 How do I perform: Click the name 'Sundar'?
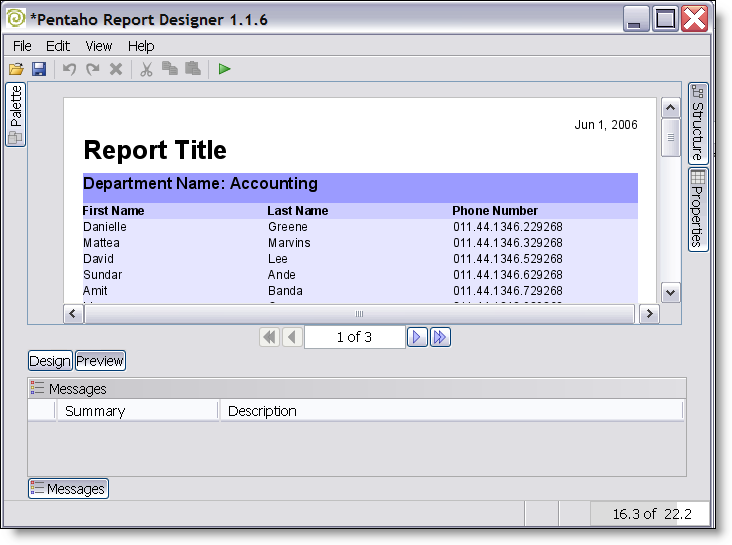pyautogui.click(x=103, y=275)
